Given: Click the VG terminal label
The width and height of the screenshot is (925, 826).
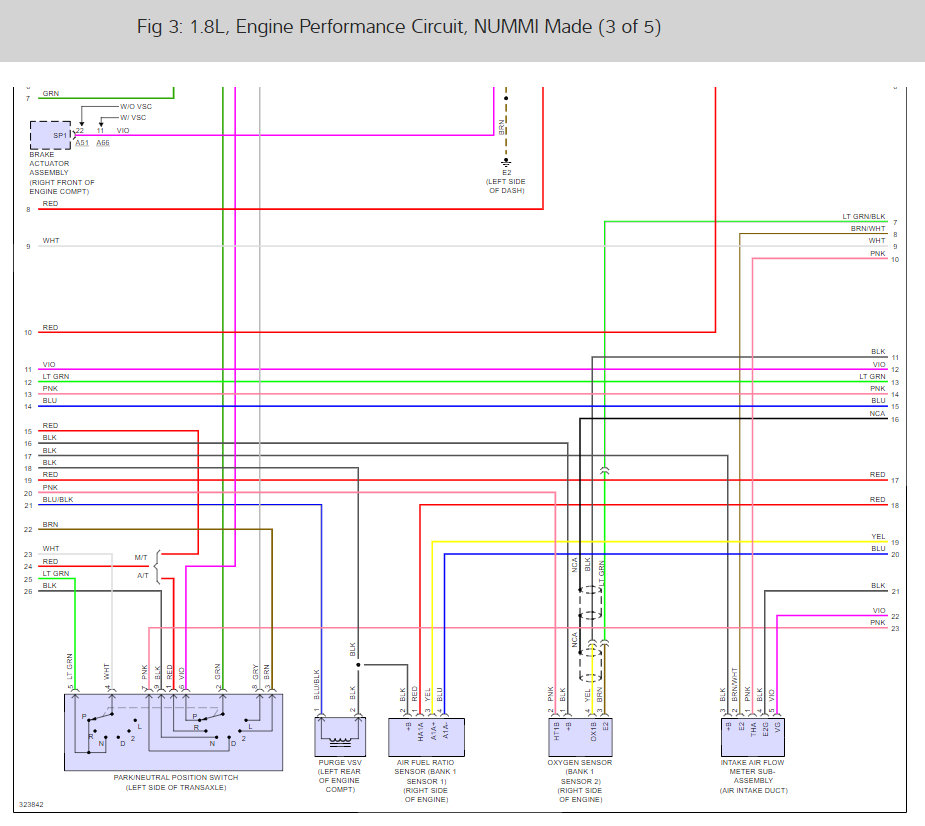Looking at the screenshot, I should [x=778, y=726].
